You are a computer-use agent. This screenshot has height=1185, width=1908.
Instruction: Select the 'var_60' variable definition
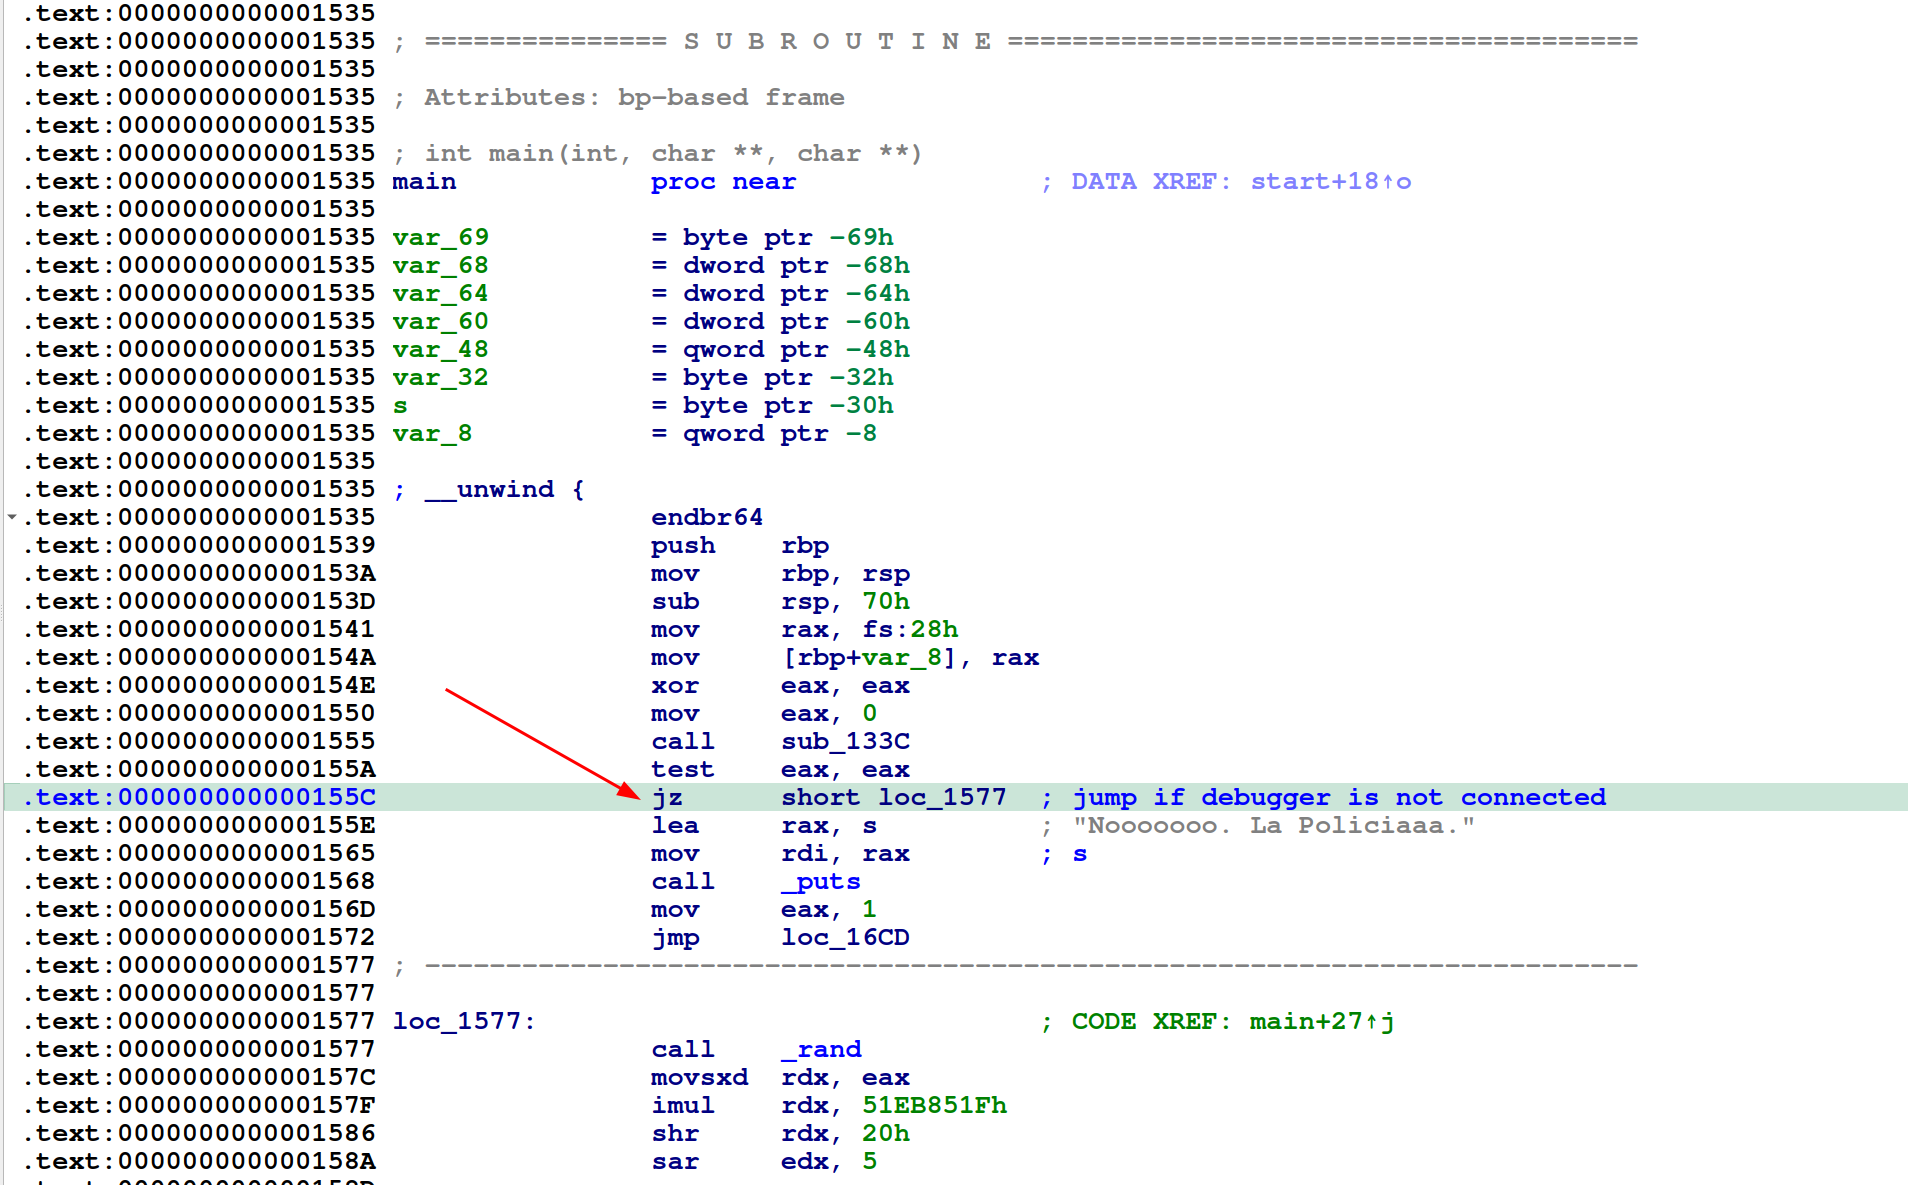(x=440, y=321)
